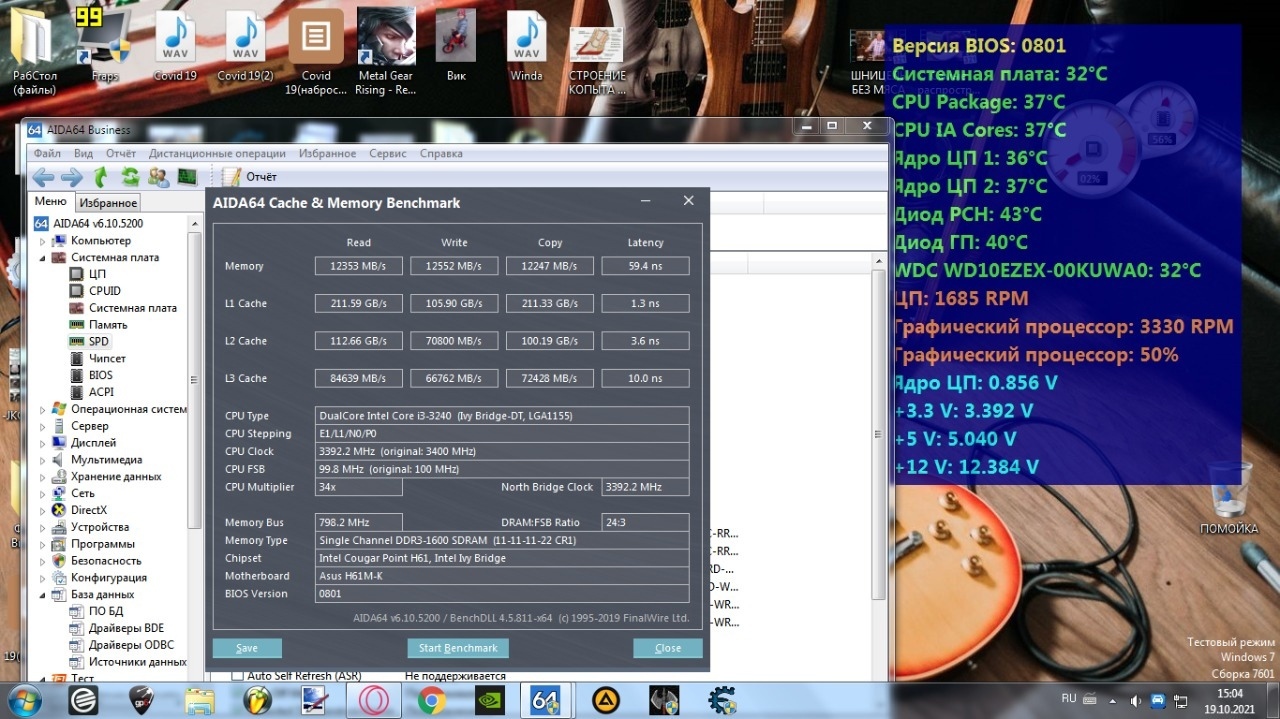Expand the Сервер tree node
The height and width of the screenshot is (719, 1280).
tap(43, 426)
